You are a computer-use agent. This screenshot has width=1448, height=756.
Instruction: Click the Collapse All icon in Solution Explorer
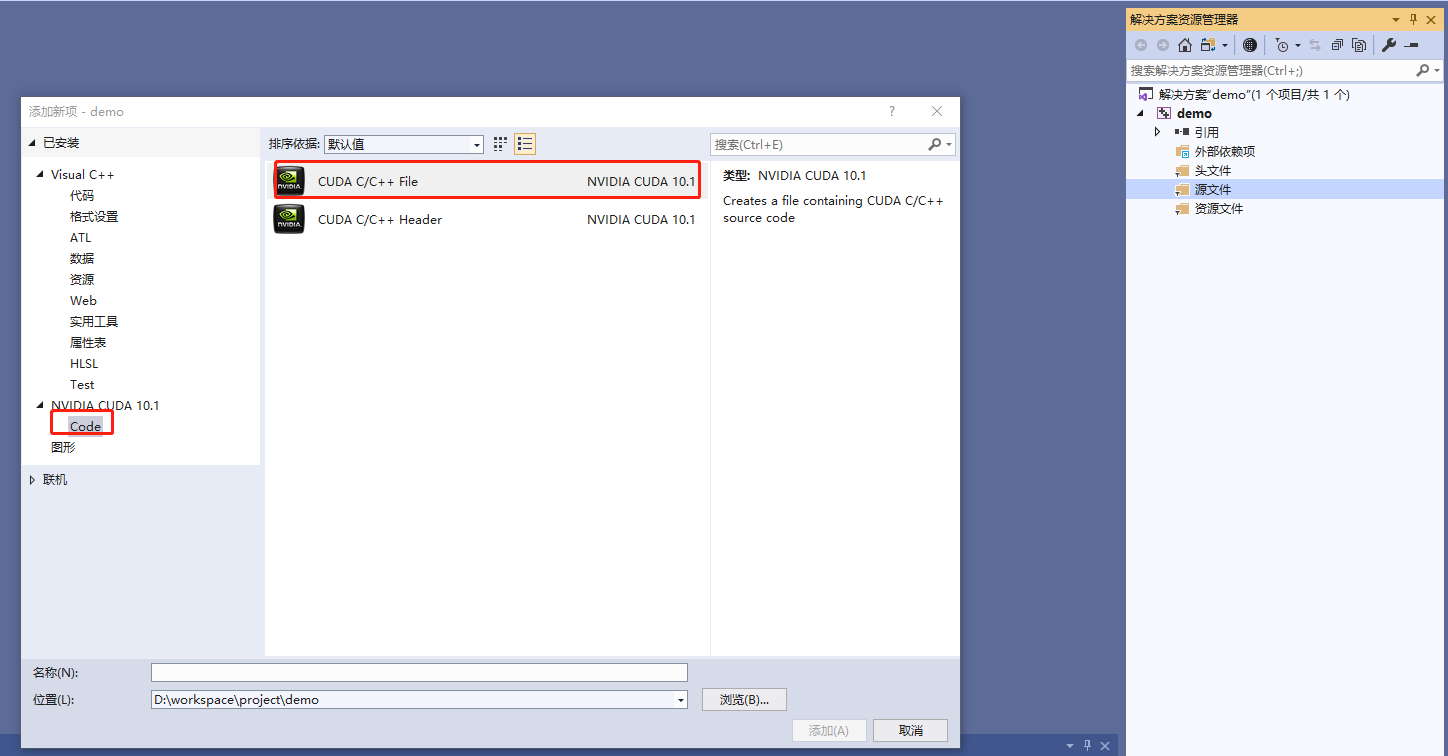[1337, 44]
